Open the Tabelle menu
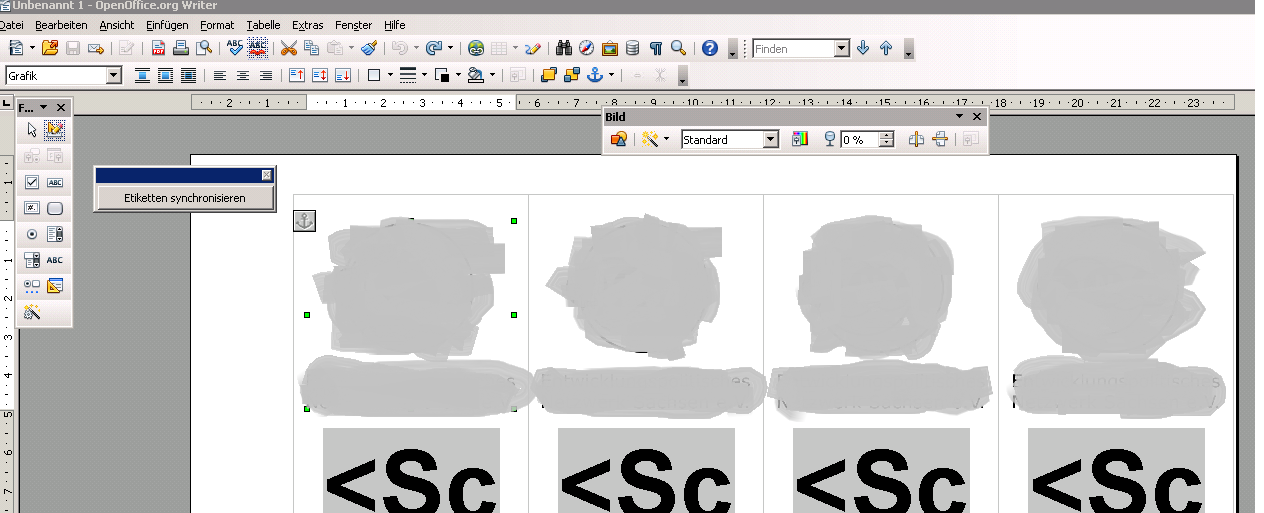This screenshot has height=513, width=1264. [x=263, y=25]
